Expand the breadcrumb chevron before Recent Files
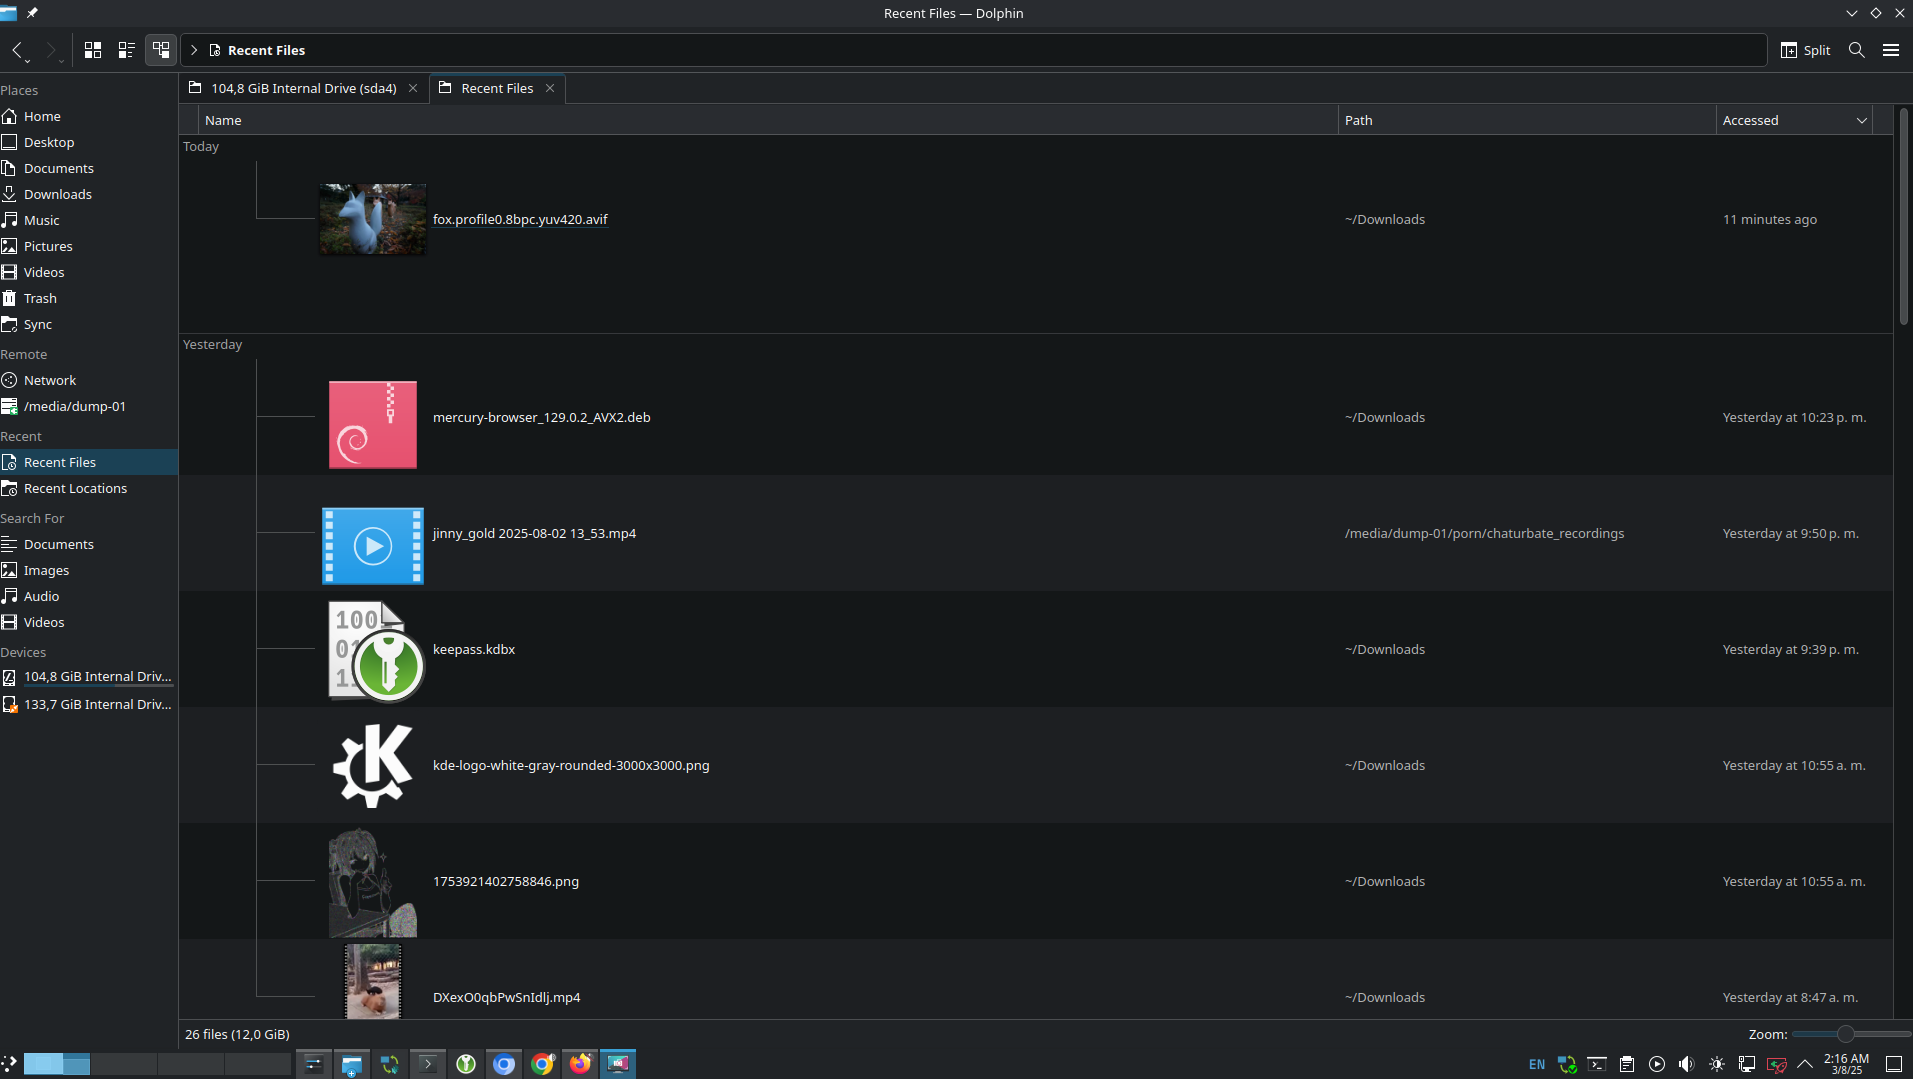This screenshot has width=1913, height=1079. (x=194, y=50)
